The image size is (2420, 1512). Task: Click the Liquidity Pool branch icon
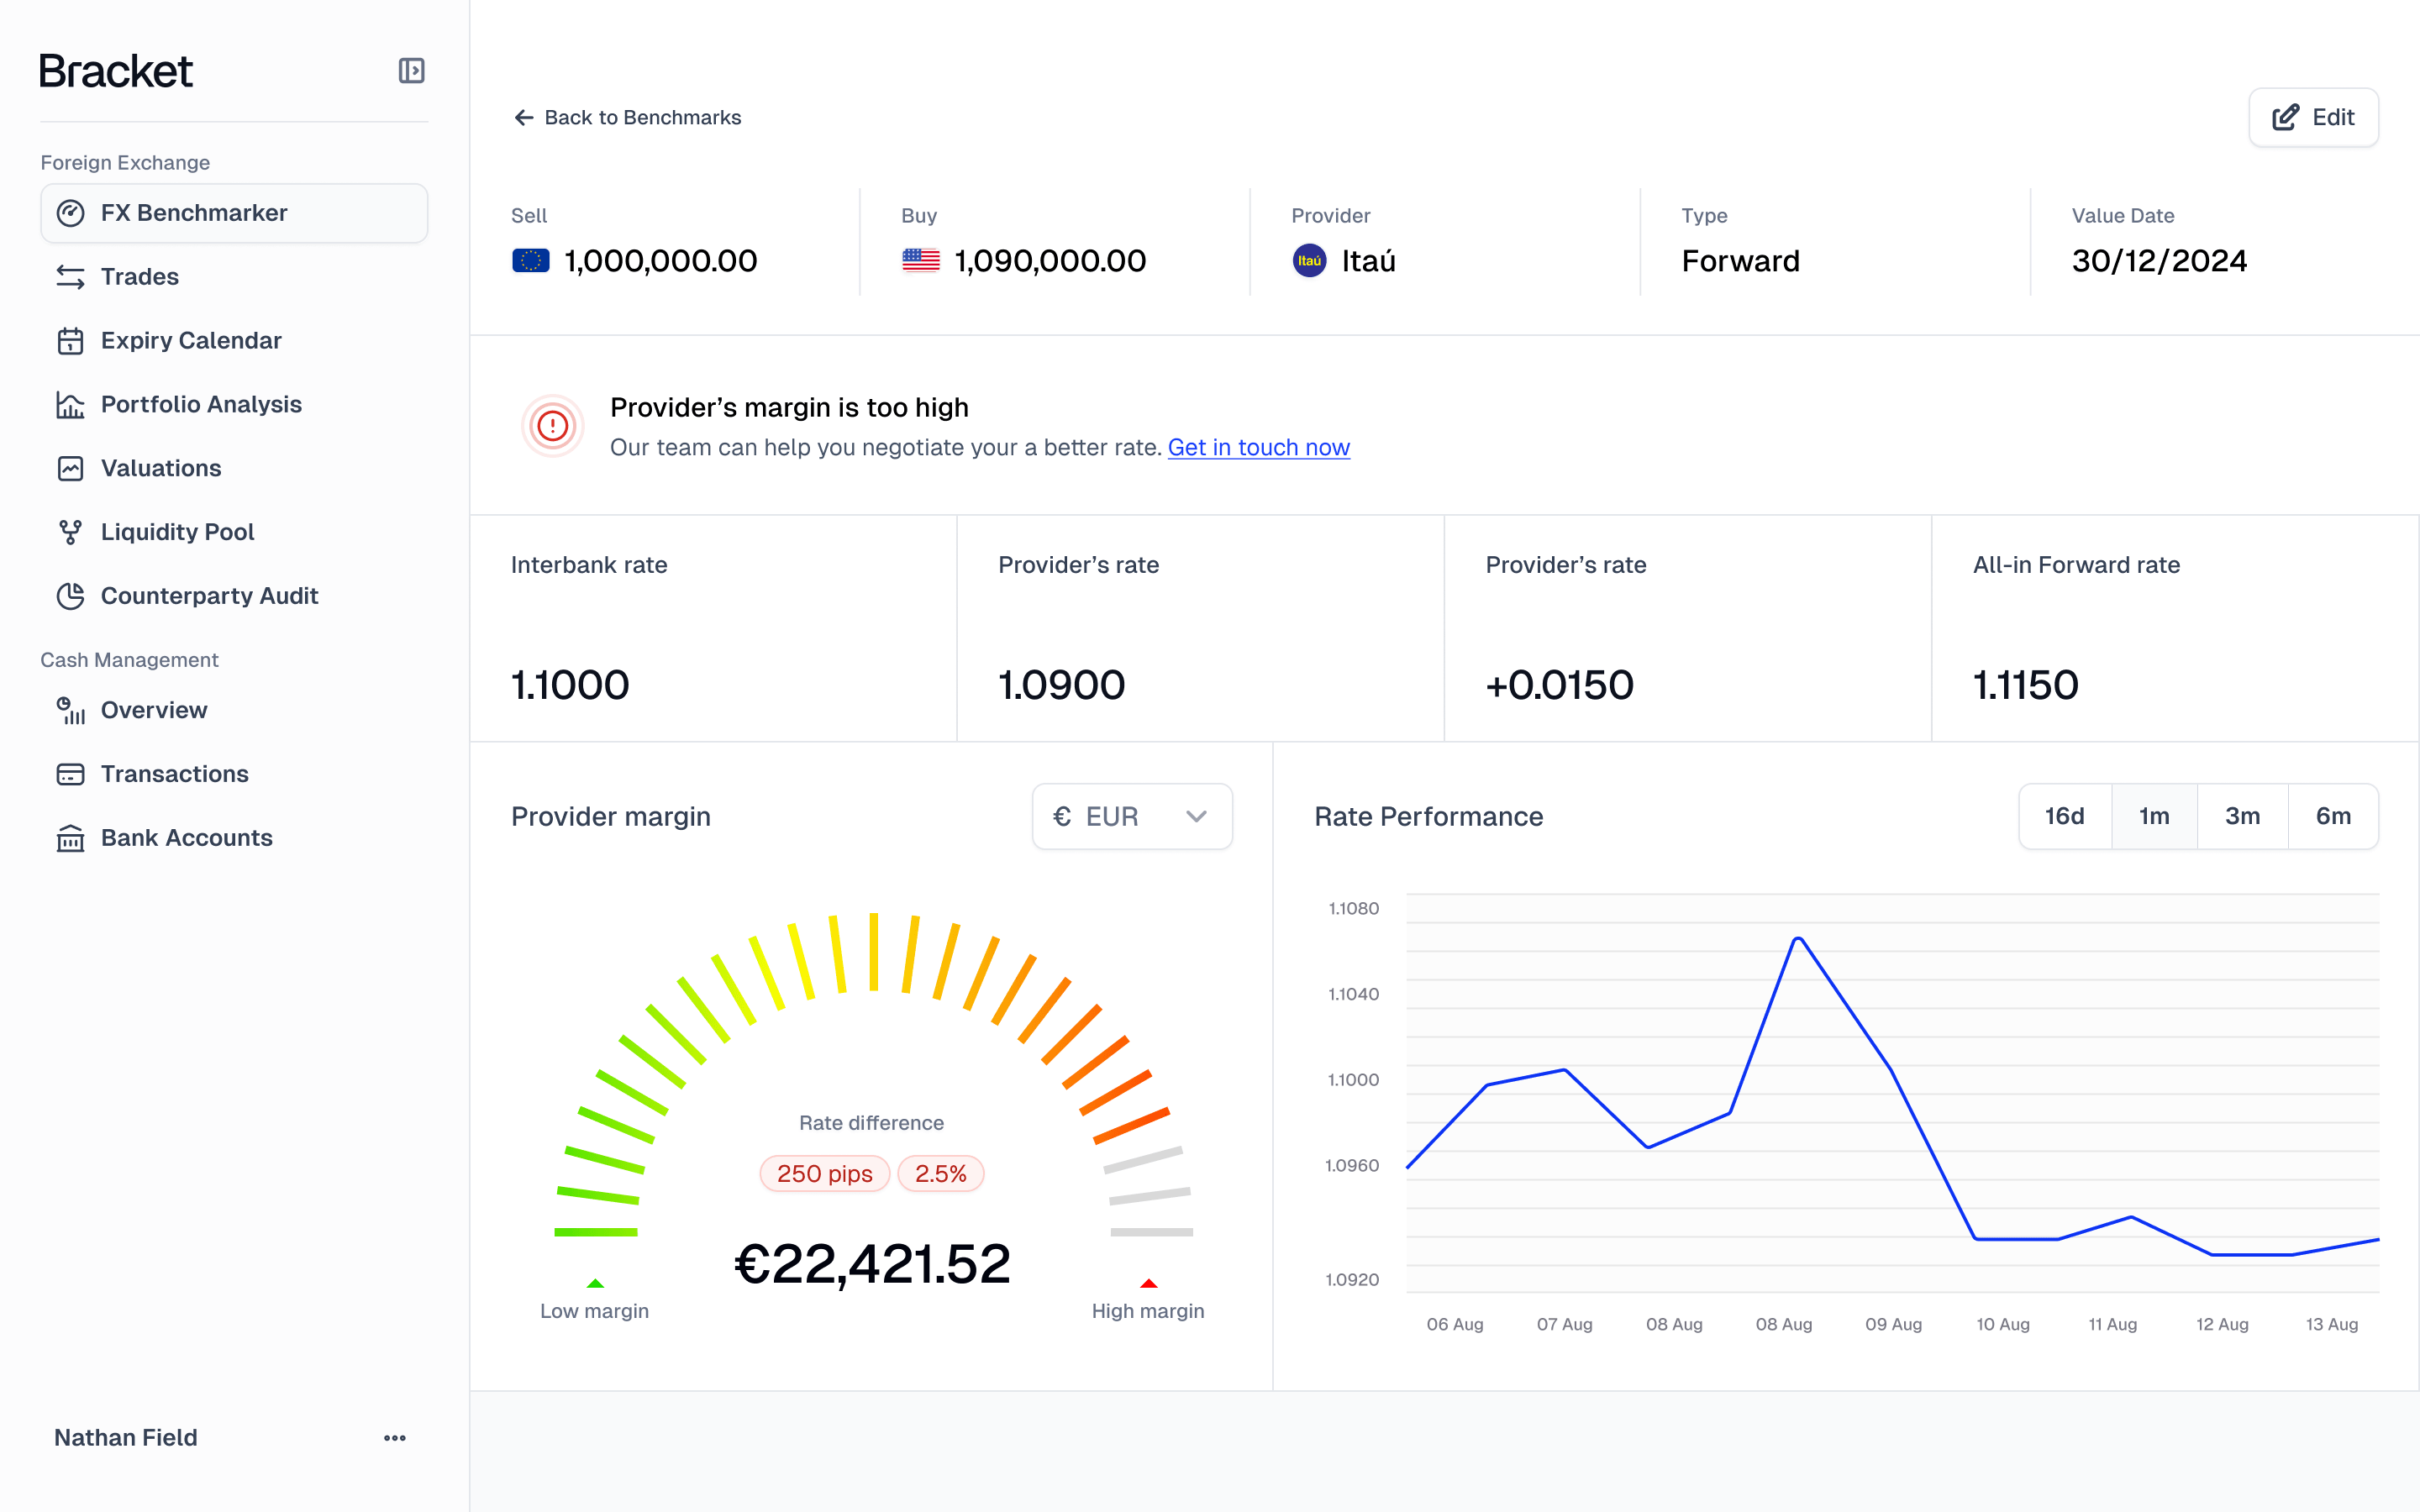(x=70, y=532)
